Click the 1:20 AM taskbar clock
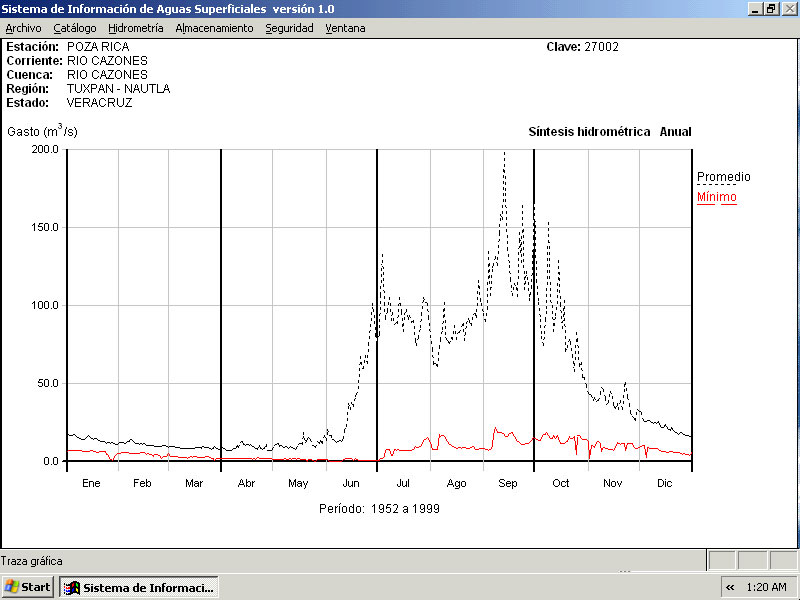Viewport: 800px width, 600px height. (x=767, y=587)
